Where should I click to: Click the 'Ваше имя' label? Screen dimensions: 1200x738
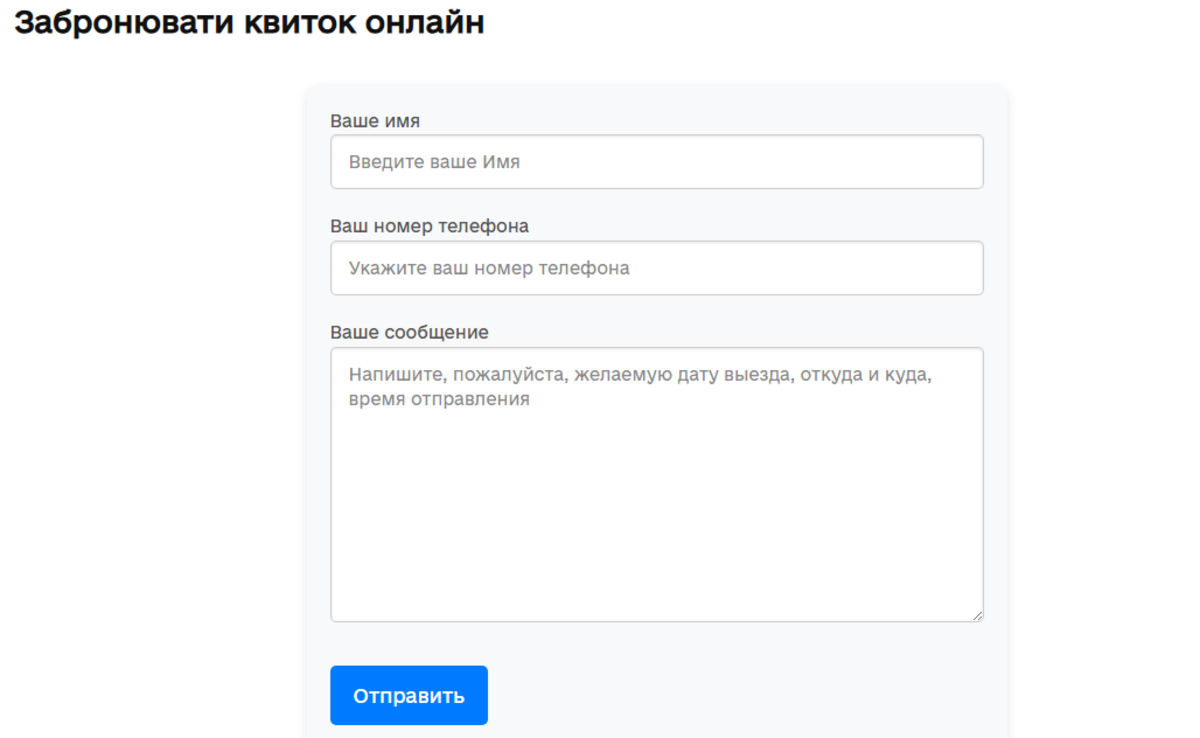point(375,121)
